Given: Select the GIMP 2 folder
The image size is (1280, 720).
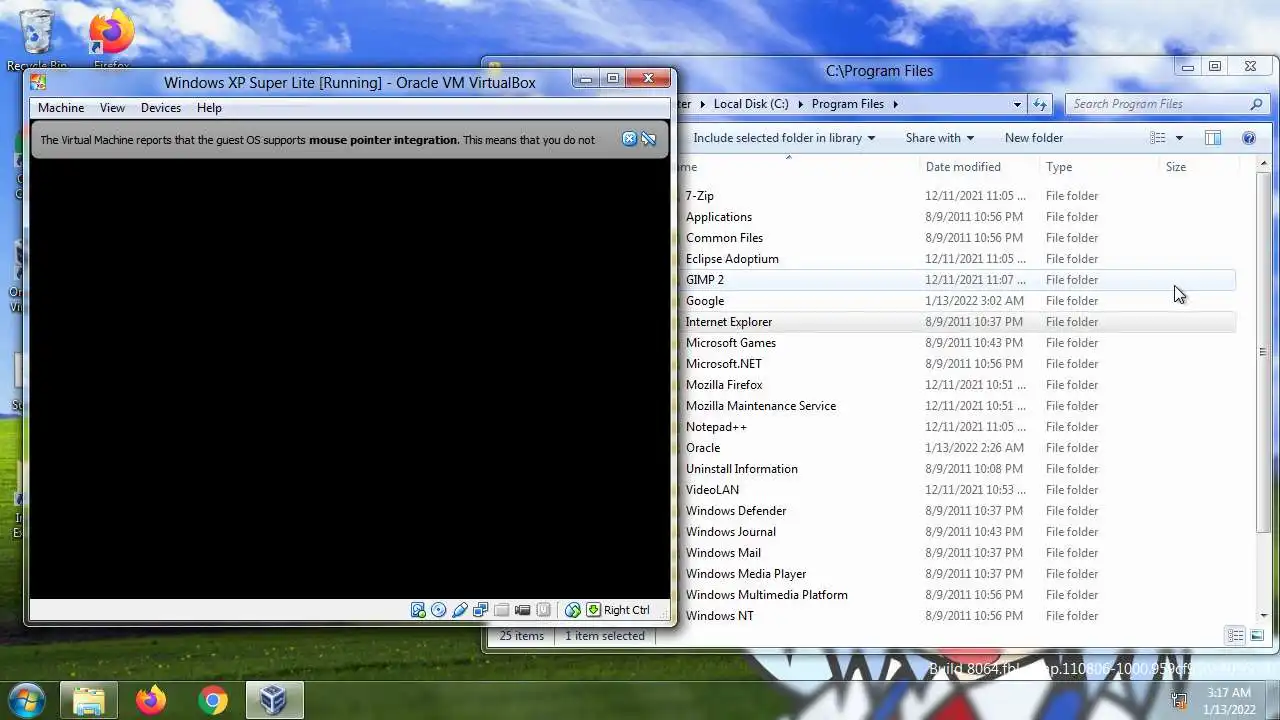Looking at the screenshot, I should pos(955,280).
